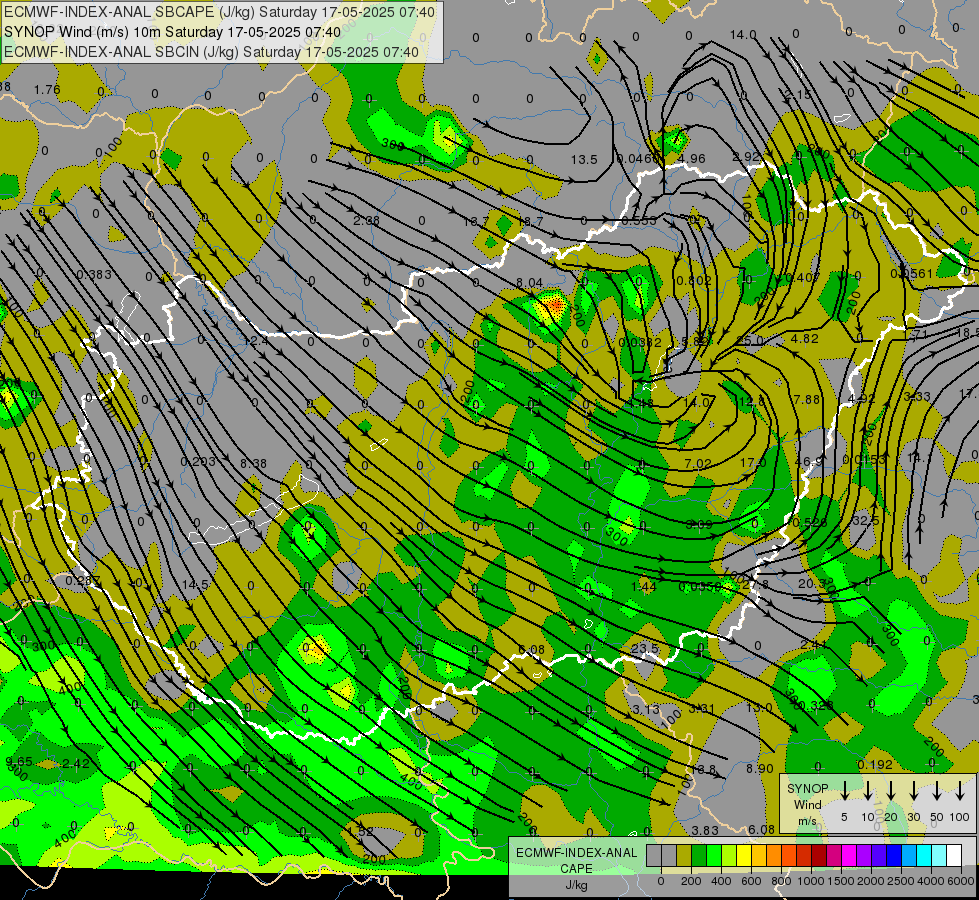Click the 100 m/s wind arrow in legend
Image resolution: width=979 pixels, height=900 pixels.
[960, 791]
